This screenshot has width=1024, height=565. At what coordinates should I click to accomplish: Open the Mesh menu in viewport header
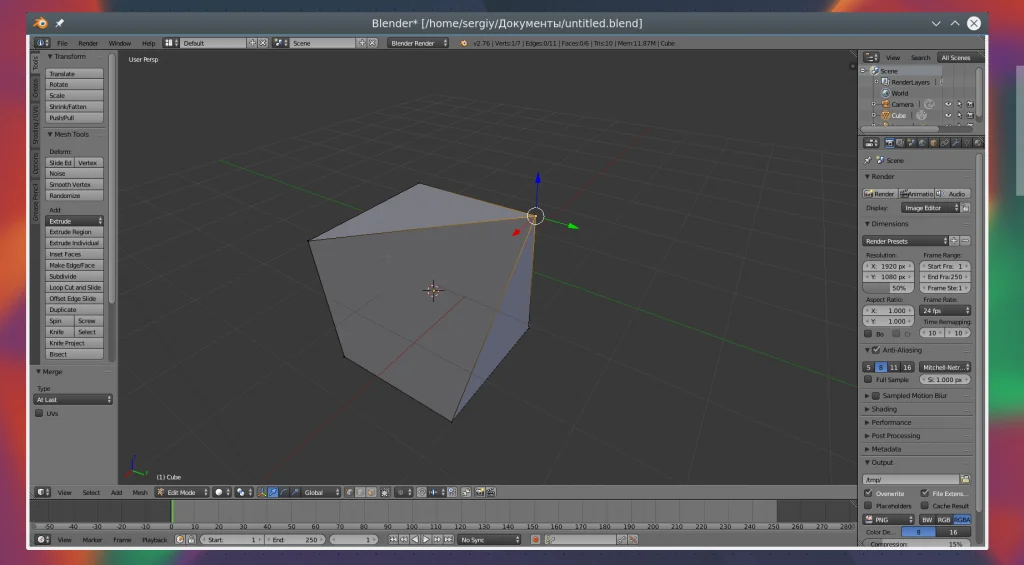[x=140, y=492]
